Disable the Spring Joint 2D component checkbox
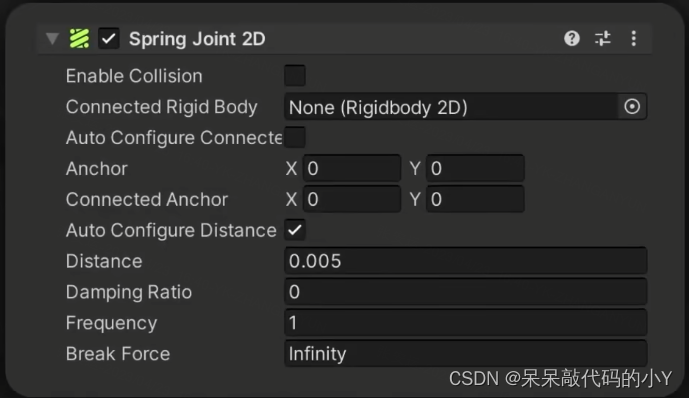 (109, 39)
